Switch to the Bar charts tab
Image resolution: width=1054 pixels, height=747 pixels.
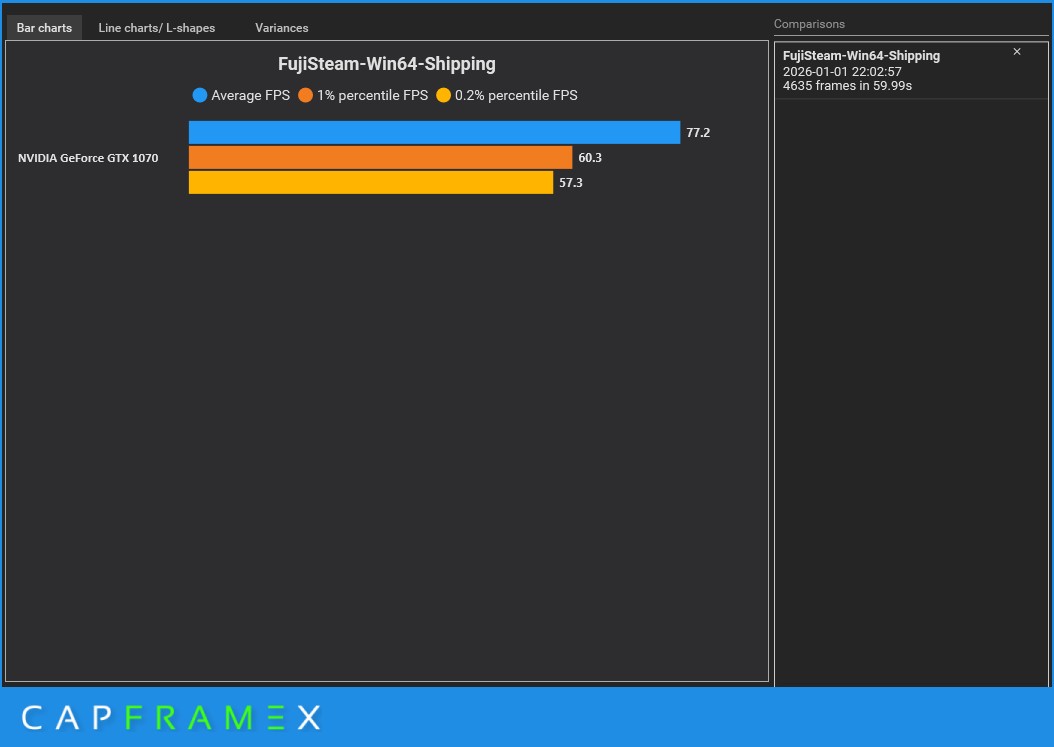(44, 28)
